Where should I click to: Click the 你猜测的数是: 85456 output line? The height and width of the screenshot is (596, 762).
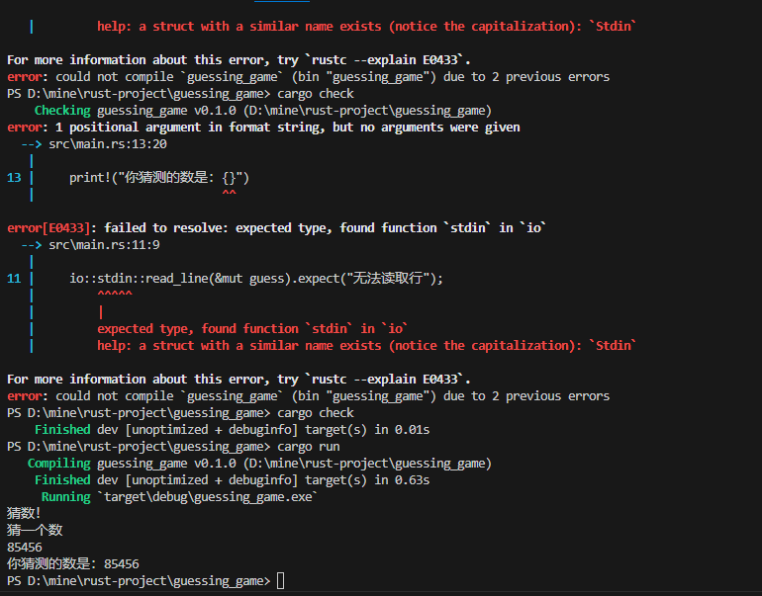coord(73,564)
